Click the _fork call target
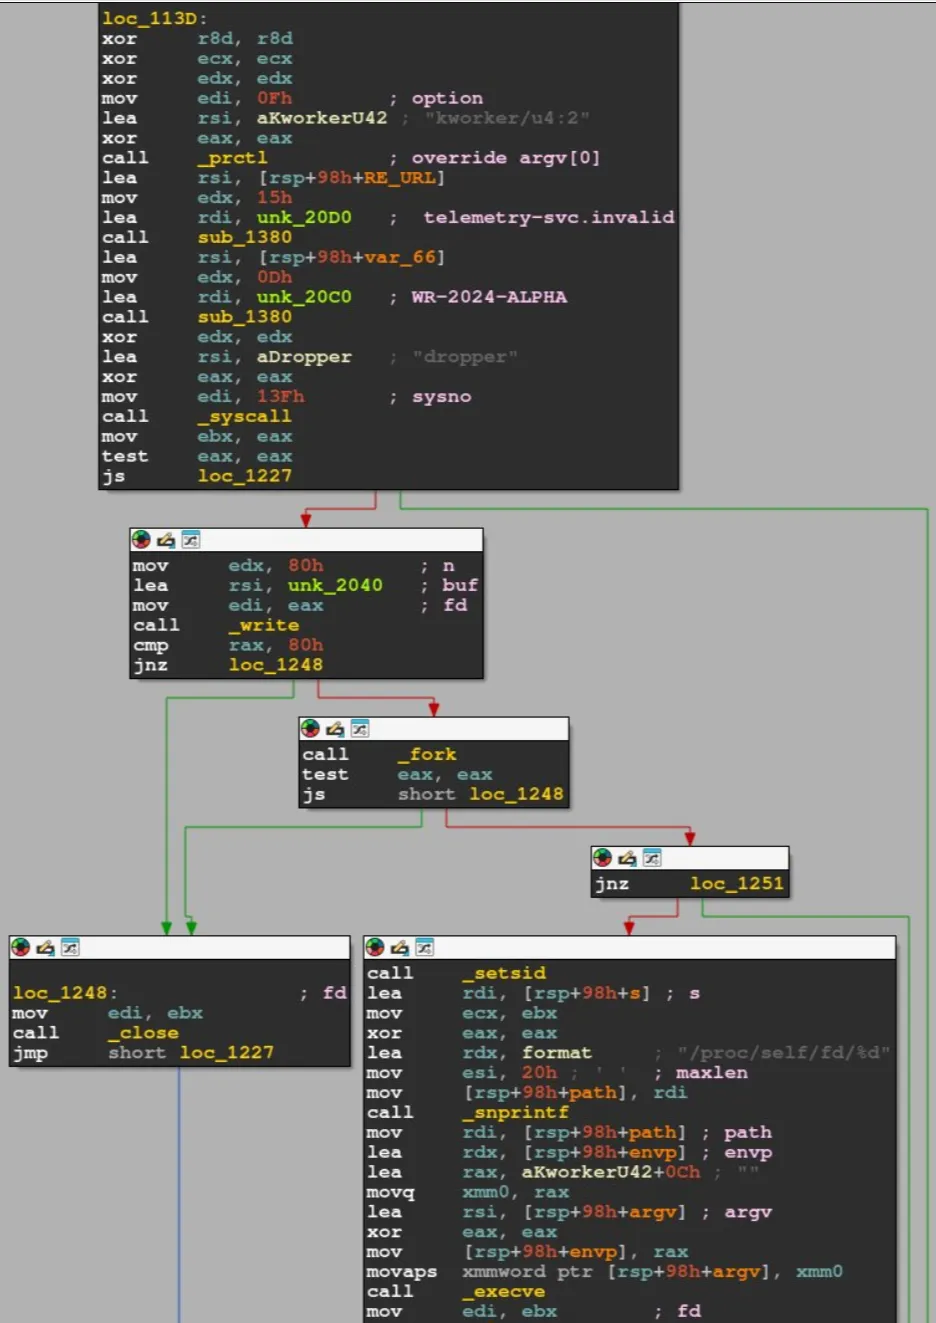 427,754
